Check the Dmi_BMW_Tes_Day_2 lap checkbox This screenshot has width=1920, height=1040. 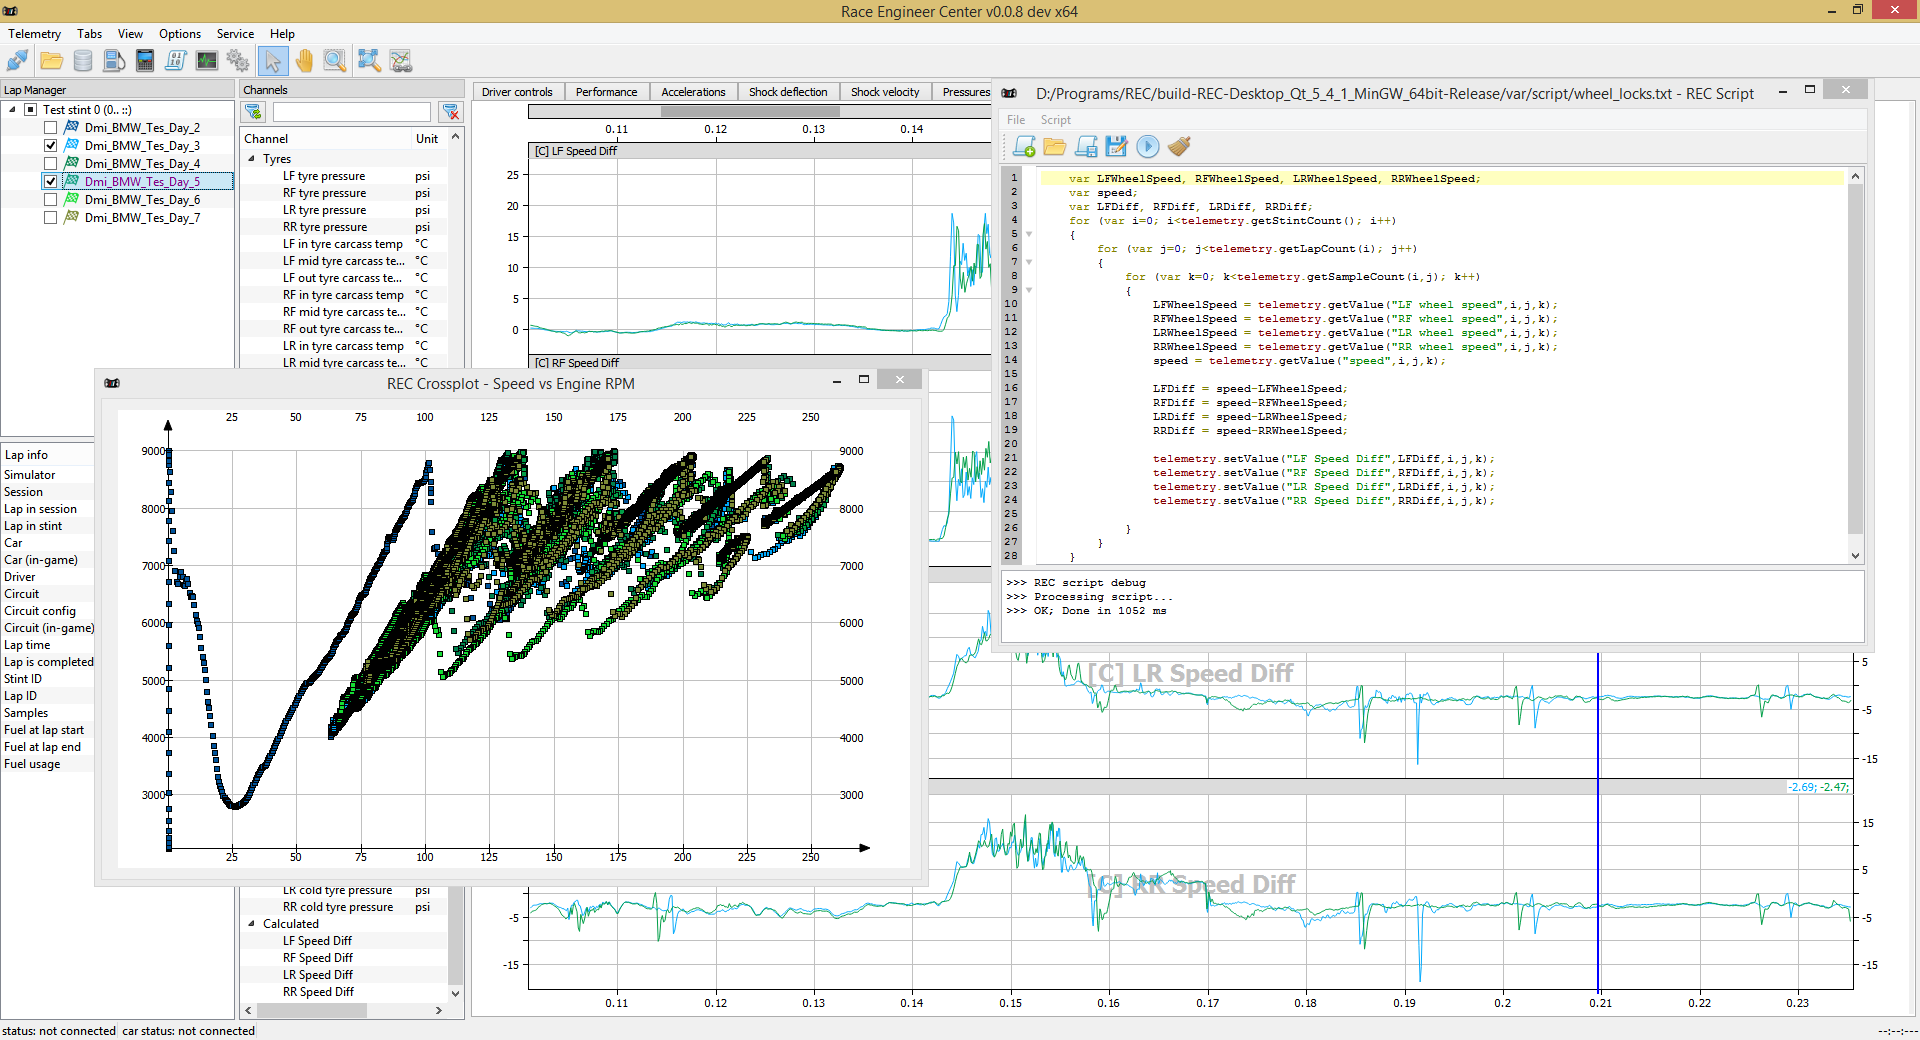[x=50, y=128]
